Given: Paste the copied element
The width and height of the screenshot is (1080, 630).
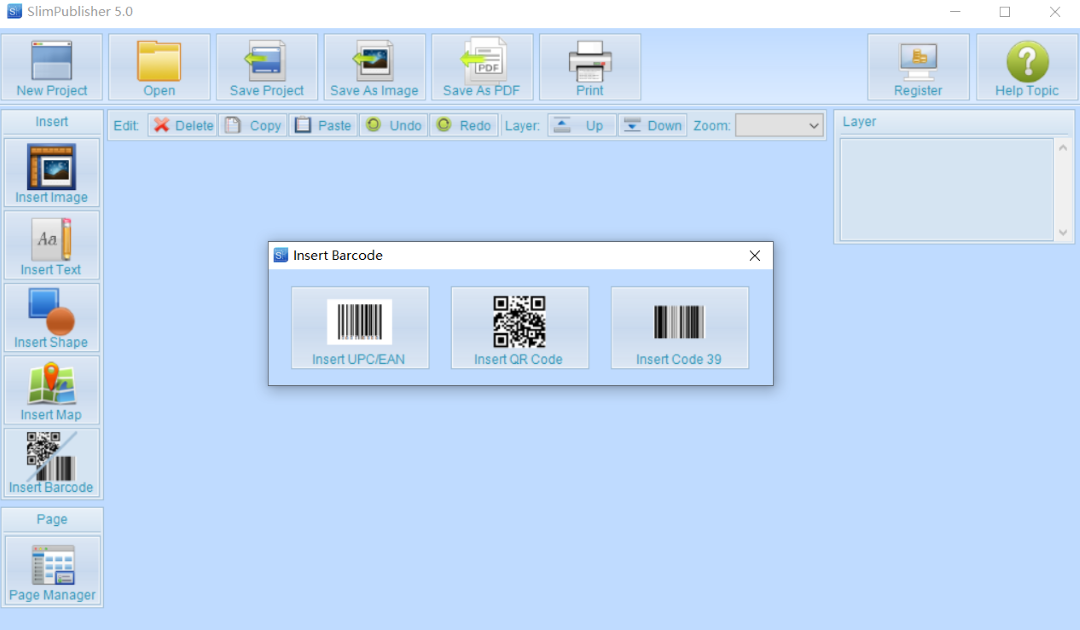Looking at the screenshot, I should click(x=322, y=124).
